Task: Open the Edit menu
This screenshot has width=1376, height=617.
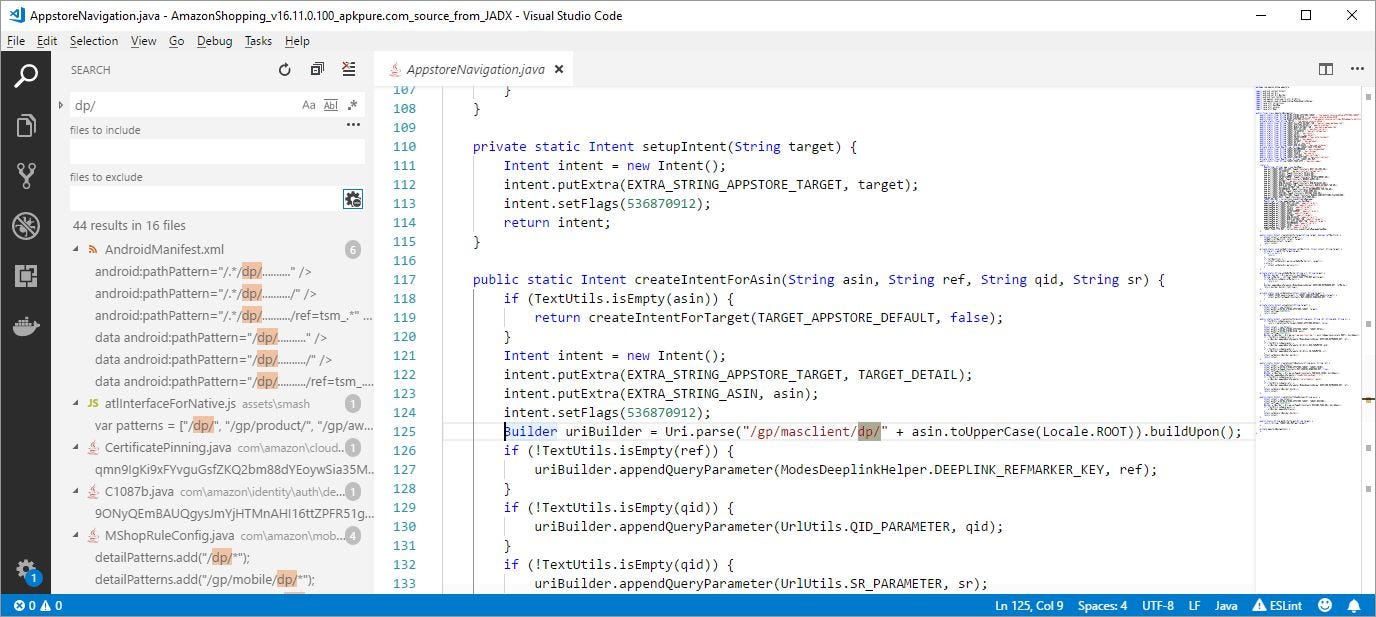Action: (x=47, y=41)
